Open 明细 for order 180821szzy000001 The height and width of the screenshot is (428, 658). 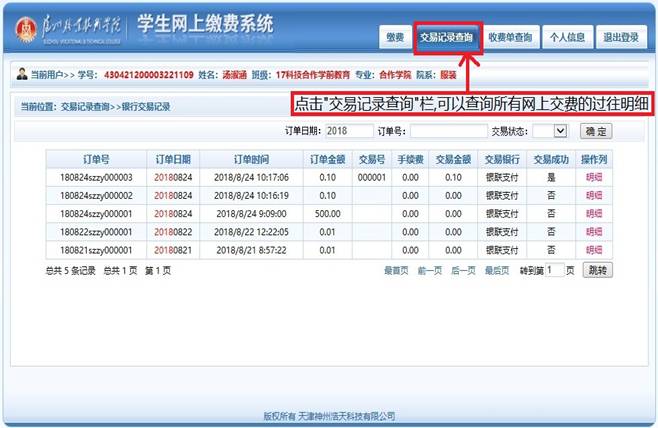coord(595,249)
